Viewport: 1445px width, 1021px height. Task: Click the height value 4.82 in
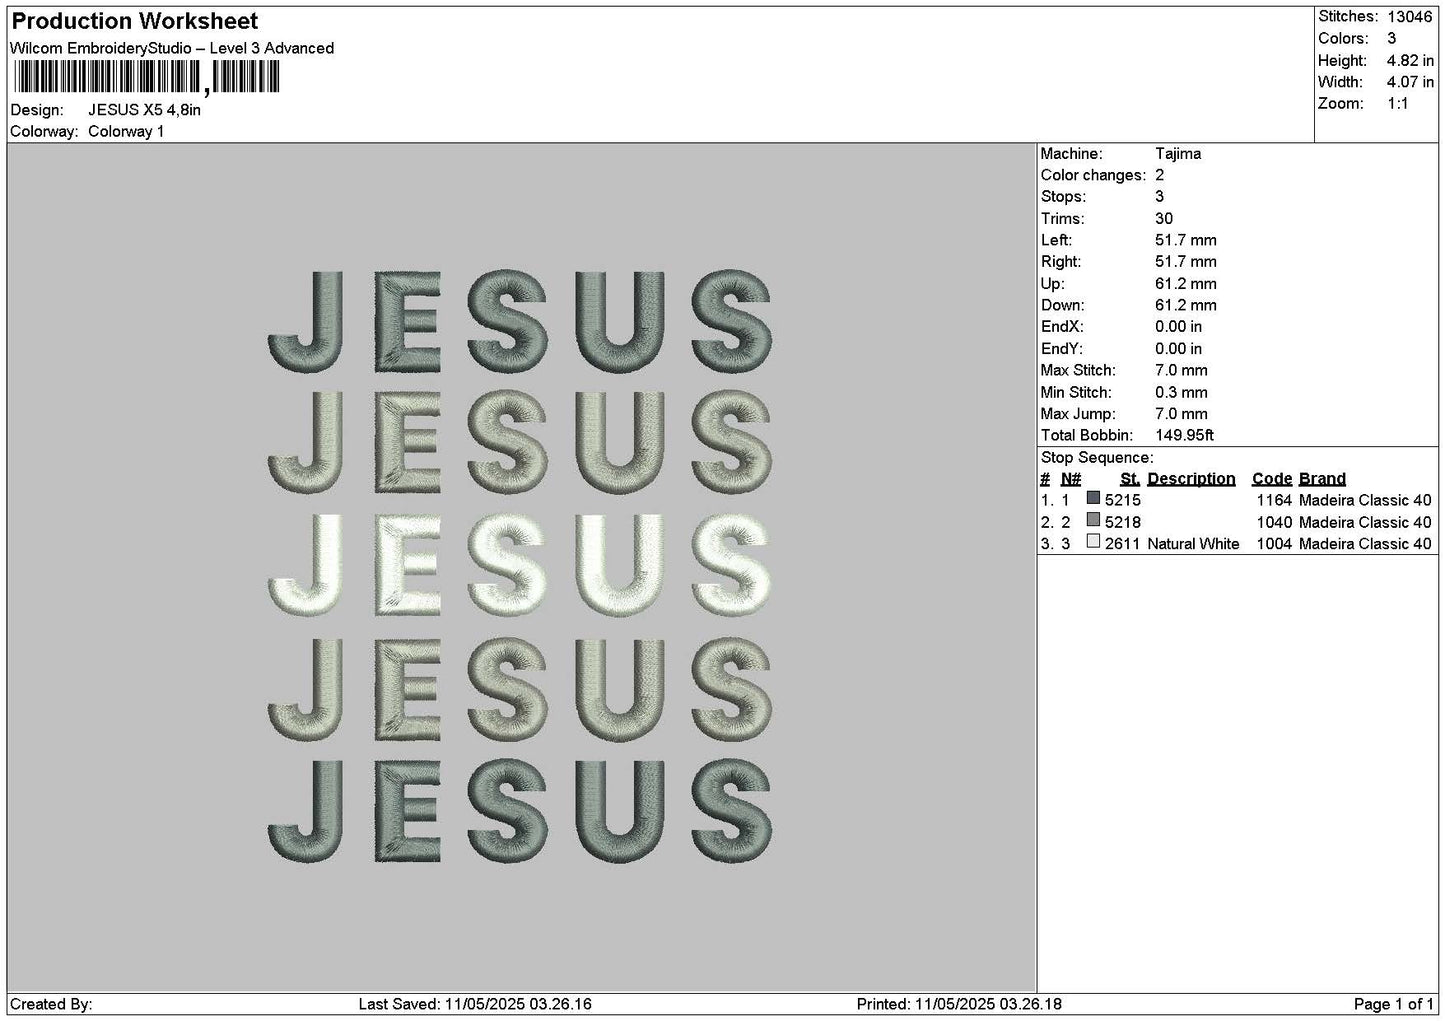tap(1410, 61)
